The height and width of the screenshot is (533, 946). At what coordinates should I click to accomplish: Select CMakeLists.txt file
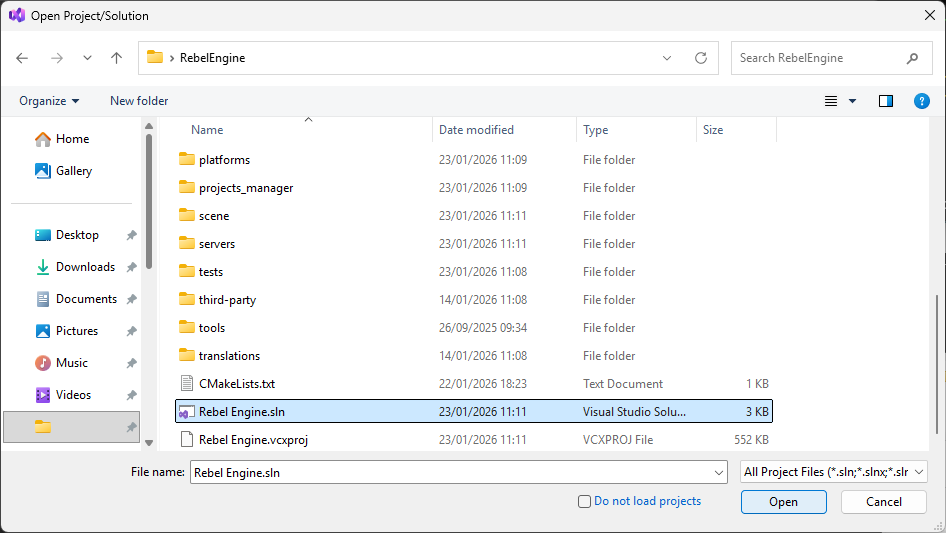(x=474, y=384)
